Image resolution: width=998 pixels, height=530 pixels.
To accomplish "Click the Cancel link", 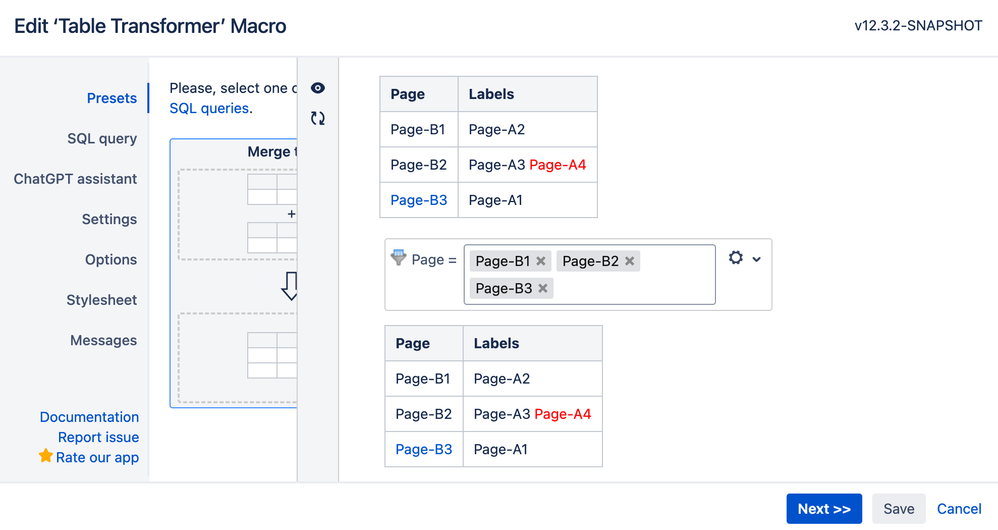I will (x=959, y=509).
